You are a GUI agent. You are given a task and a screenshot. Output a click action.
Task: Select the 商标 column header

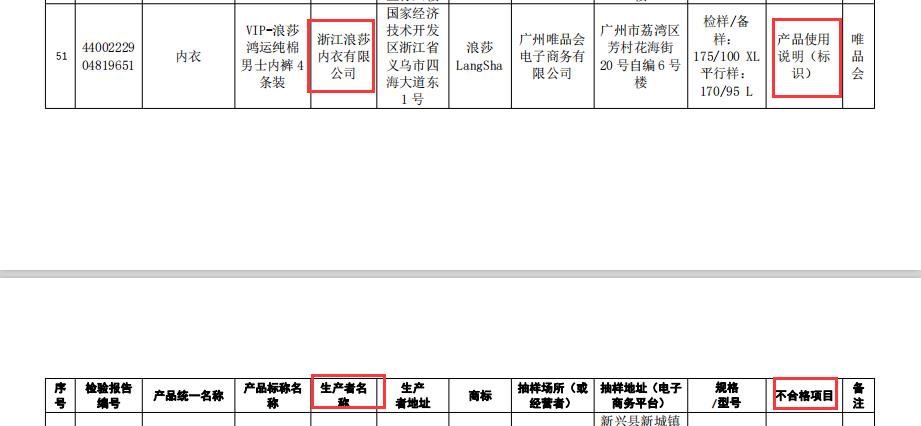[479, 395]
